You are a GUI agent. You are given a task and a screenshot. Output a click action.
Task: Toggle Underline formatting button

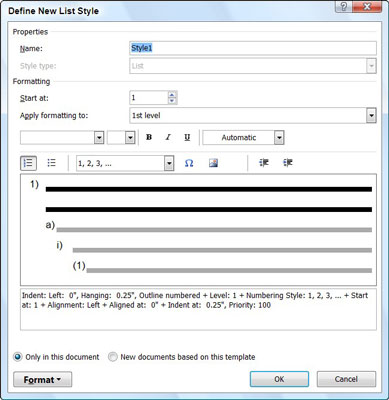coord(187,137)
